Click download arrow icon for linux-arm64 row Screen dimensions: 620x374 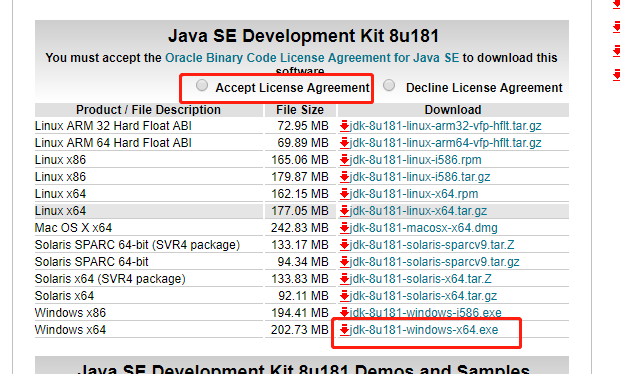(x=344, y=143)
